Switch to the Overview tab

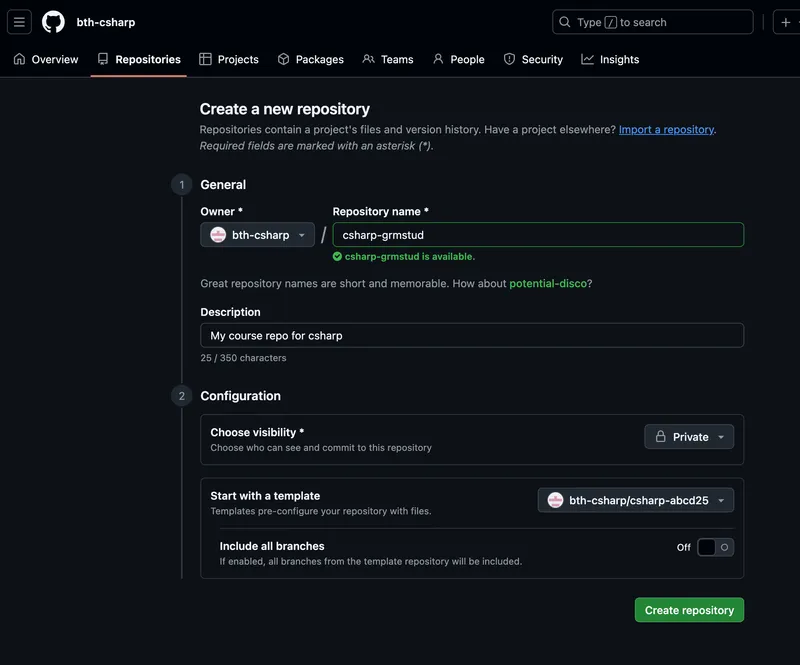pyautogui.click(x=46, y=60)
